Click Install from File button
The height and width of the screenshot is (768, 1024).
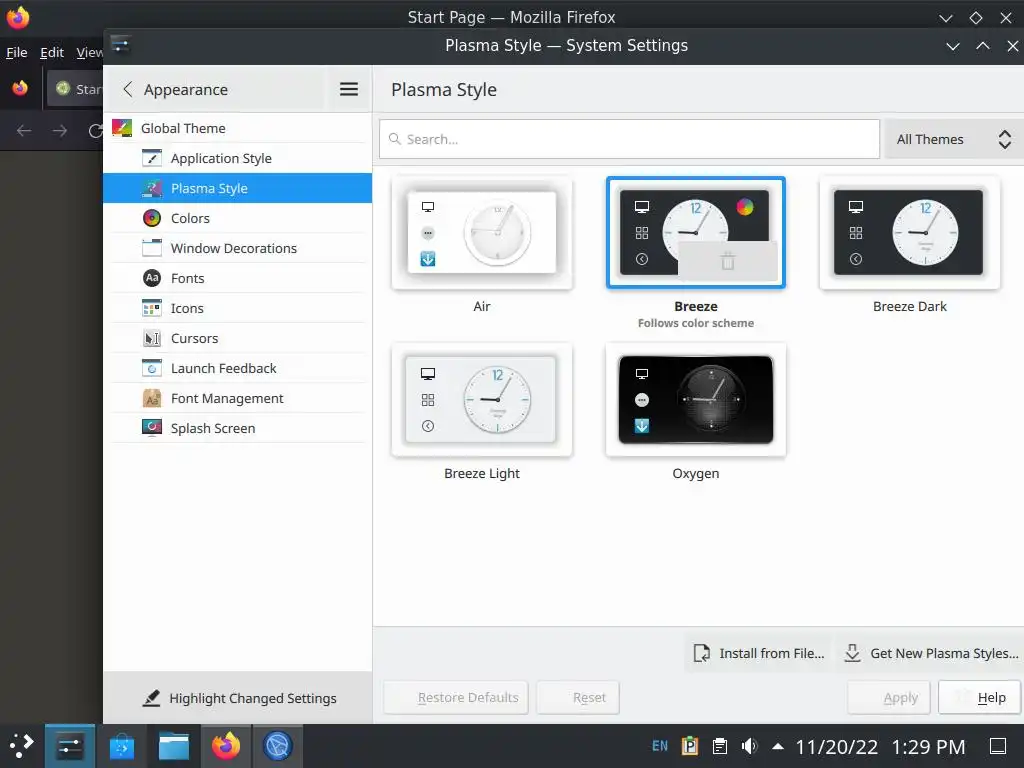(x=758, y=653)
